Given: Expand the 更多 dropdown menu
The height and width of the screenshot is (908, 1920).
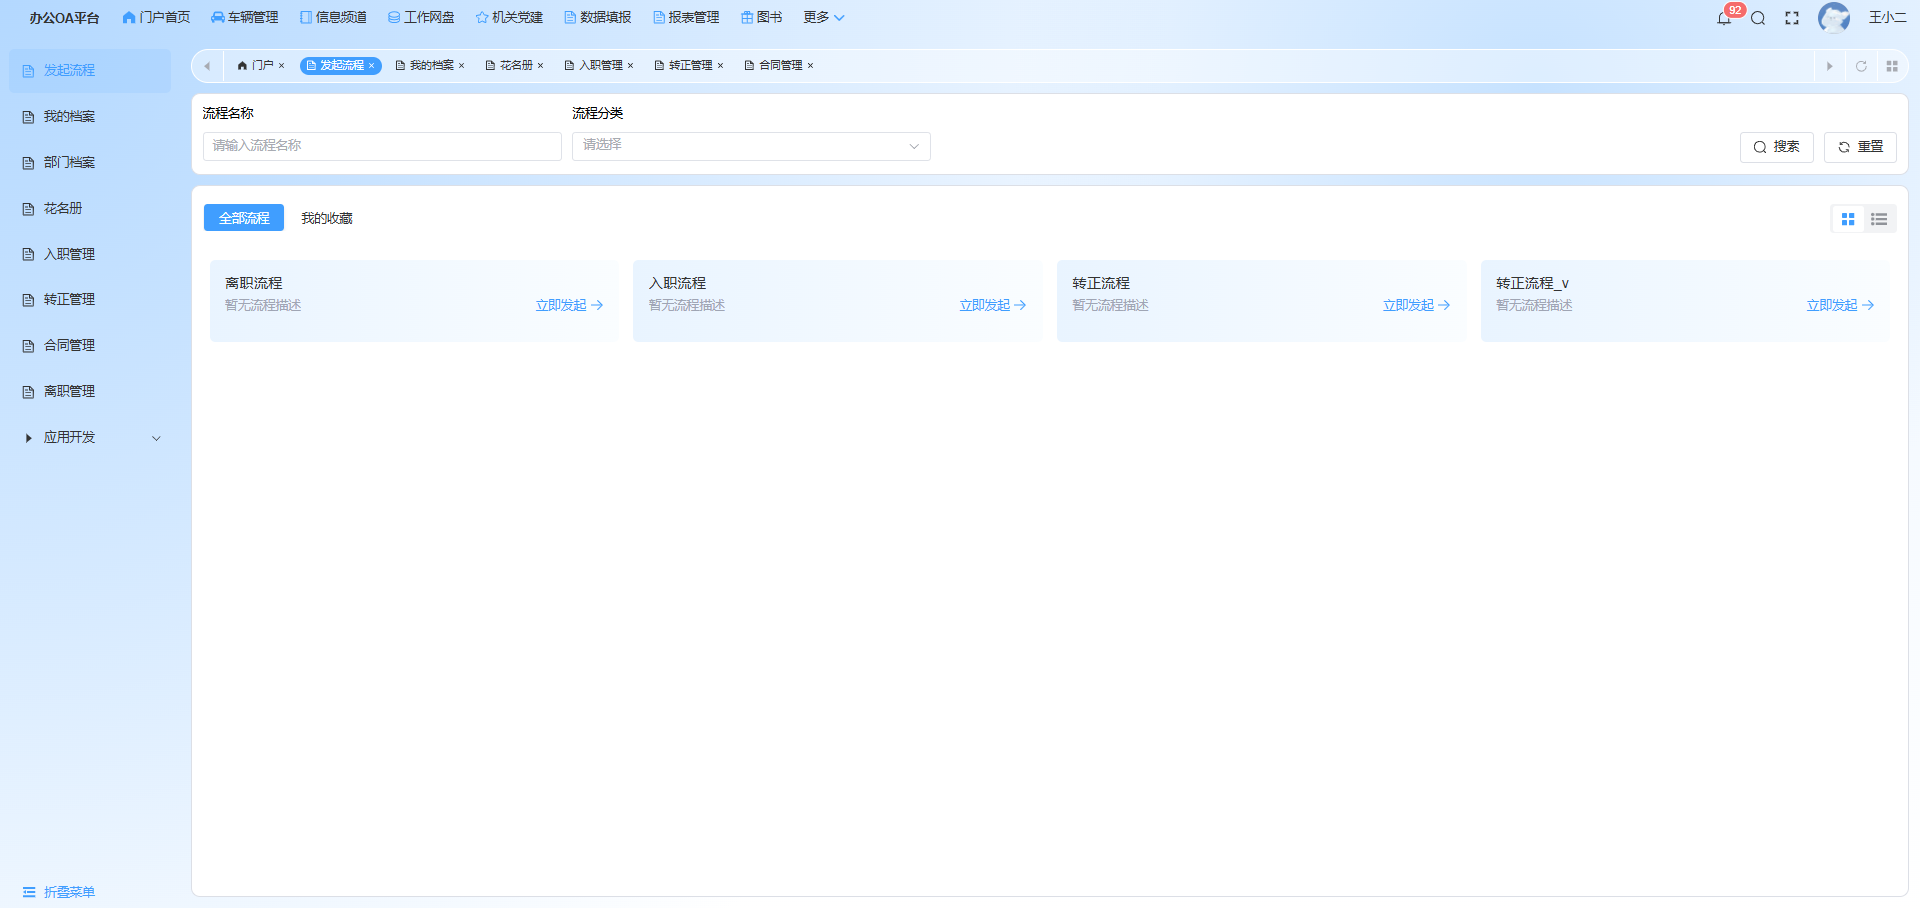Looking at the screenshot, I should click(x=824, y=18).
